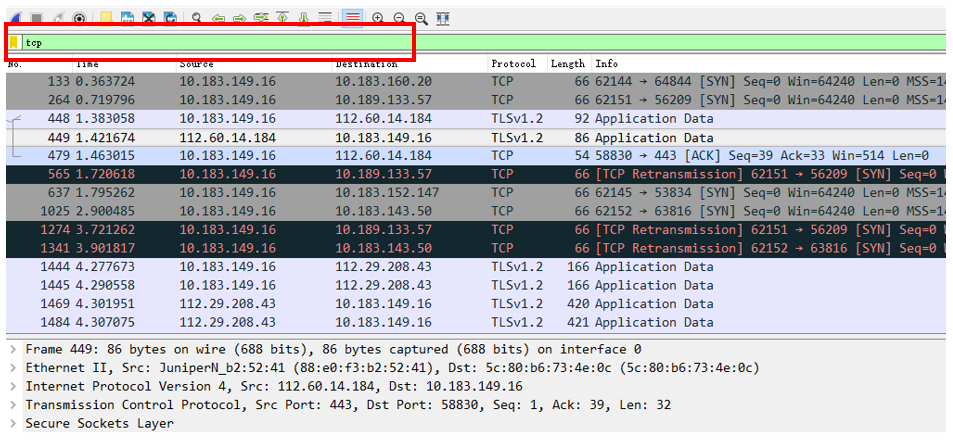Jump to the last packet
953x447 pixels.
pos(303,17)
